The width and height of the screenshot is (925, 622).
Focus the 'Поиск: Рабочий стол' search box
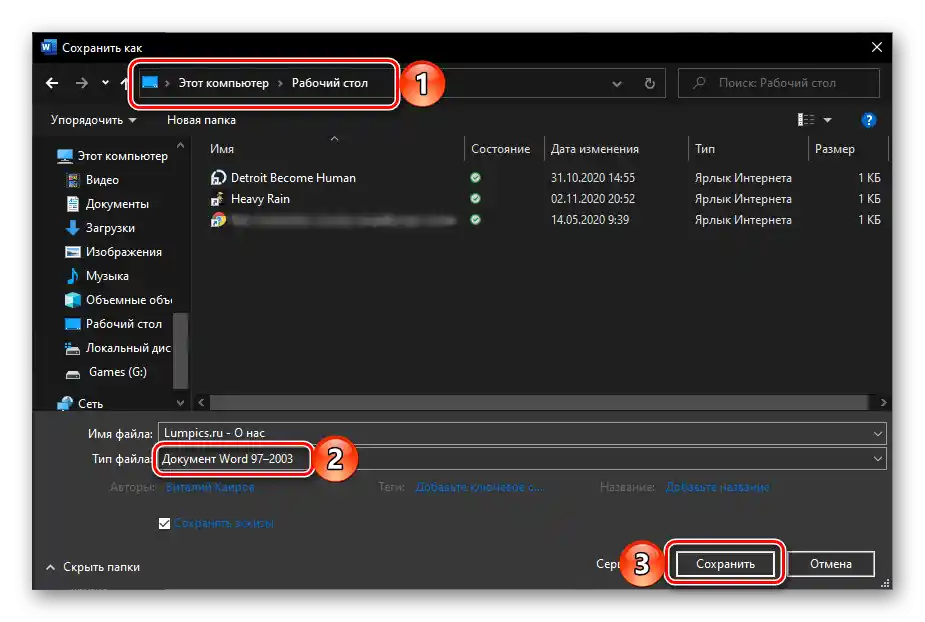(x=779, y=83)
